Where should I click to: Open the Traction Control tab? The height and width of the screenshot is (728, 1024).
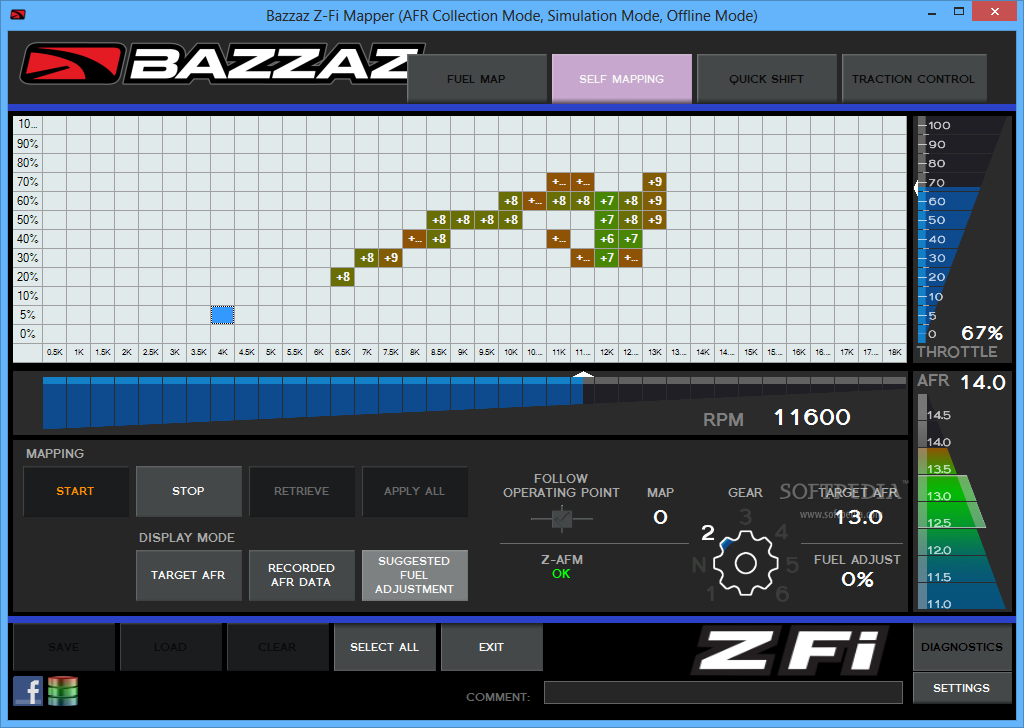click(913, 79)
